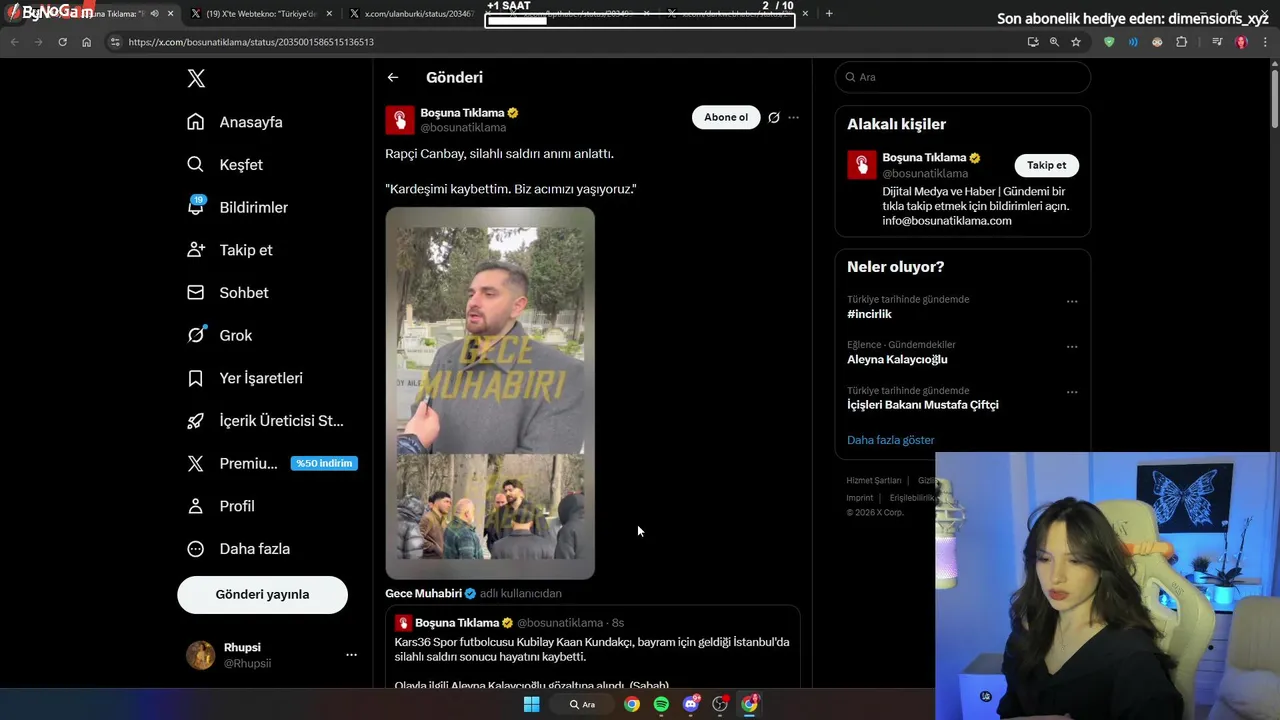Click the install app icon in address bar
Viewport: 1280px width, 720px height.
(x=1033, y=42)
